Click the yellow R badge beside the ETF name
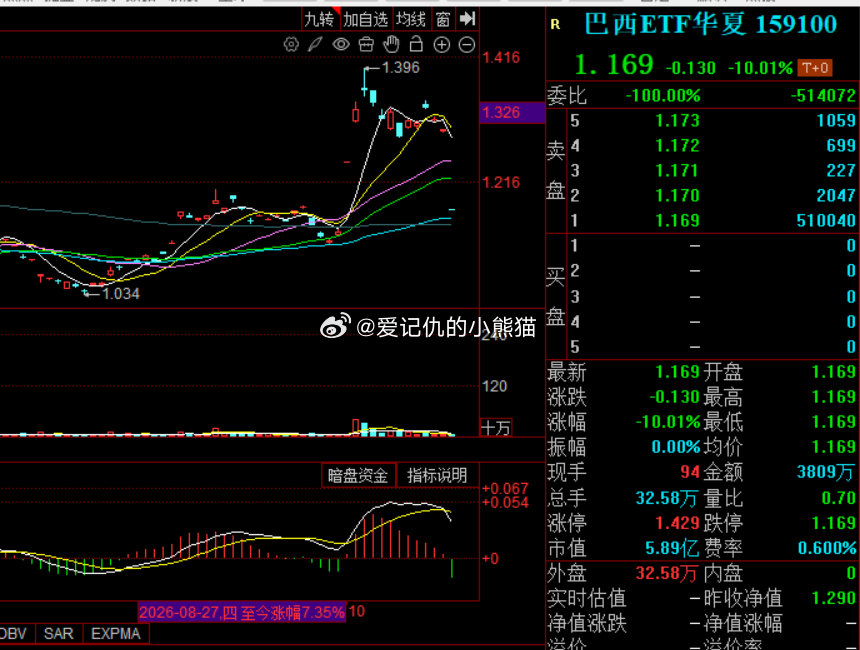This screenshot has height=650, width=860. (555, 24)
